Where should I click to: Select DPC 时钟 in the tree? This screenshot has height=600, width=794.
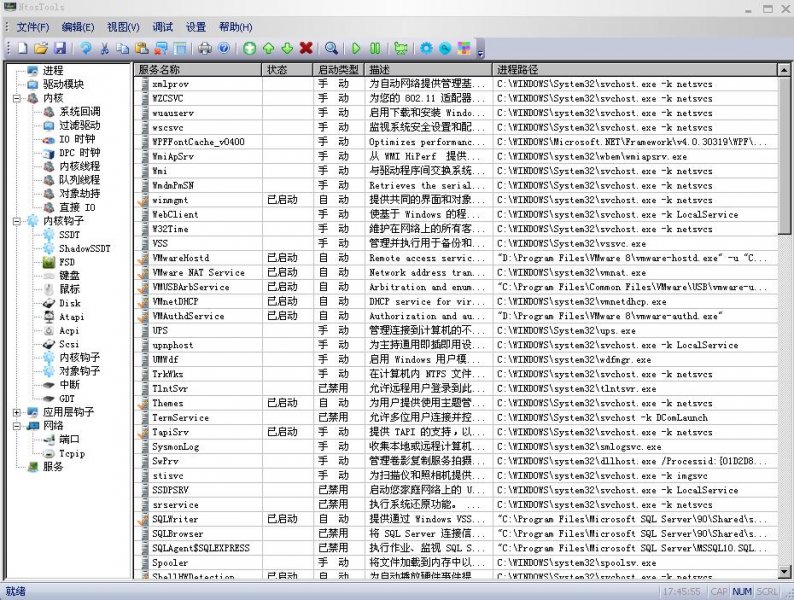(80, 152)
